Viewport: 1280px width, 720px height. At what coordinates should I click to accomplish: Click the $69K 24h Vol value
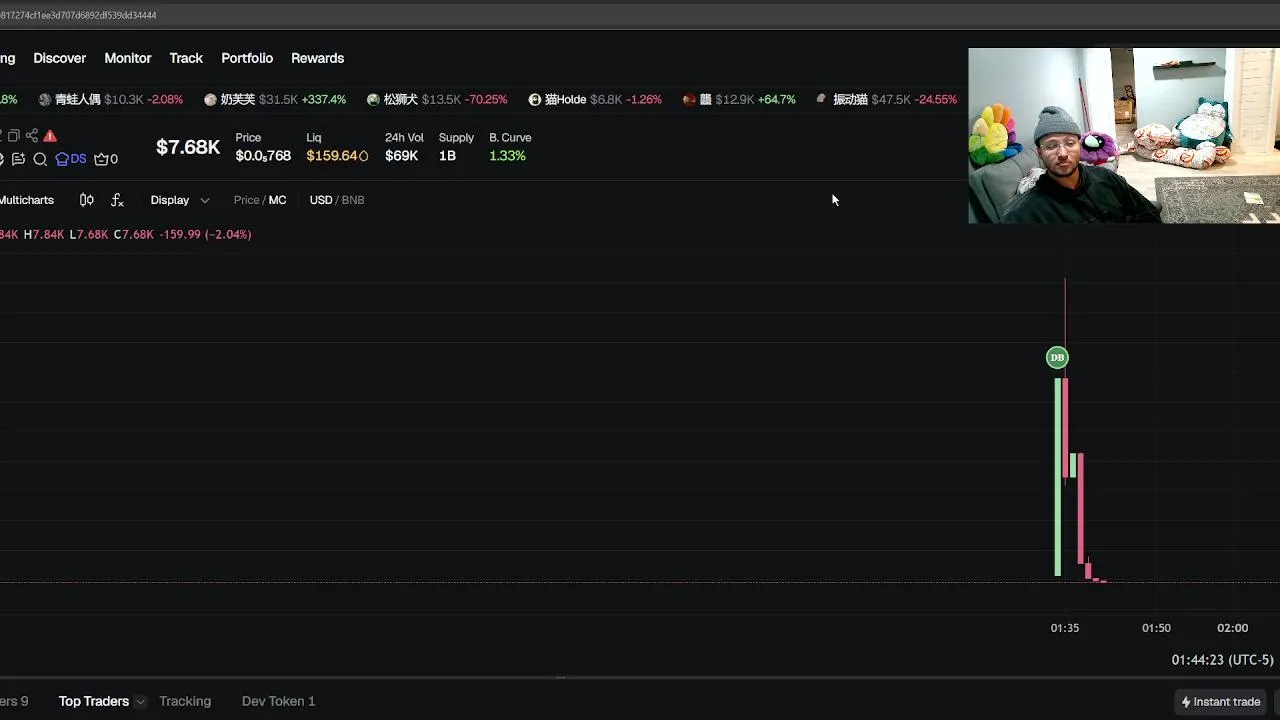(x=401, y=156)
